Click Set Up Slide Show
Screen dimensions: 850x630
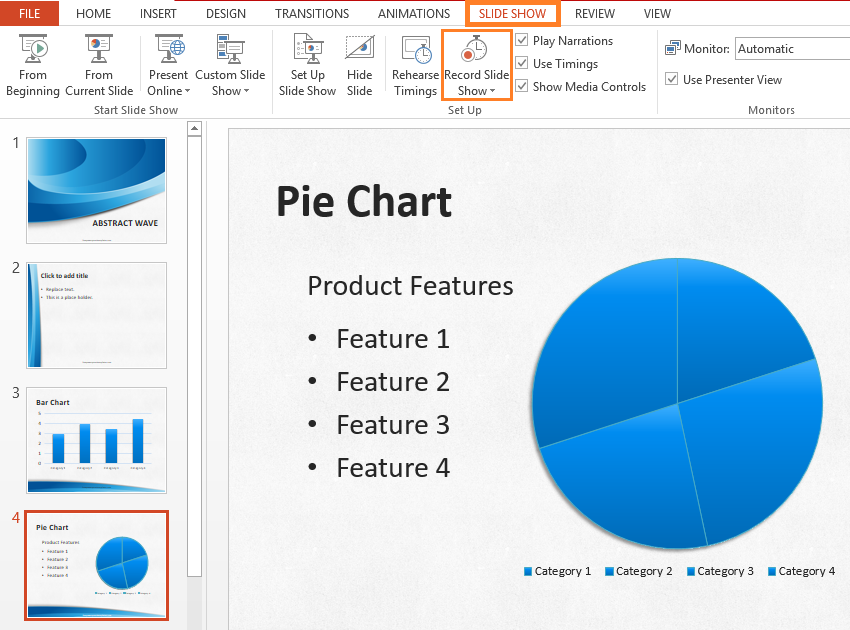[307, 63]
